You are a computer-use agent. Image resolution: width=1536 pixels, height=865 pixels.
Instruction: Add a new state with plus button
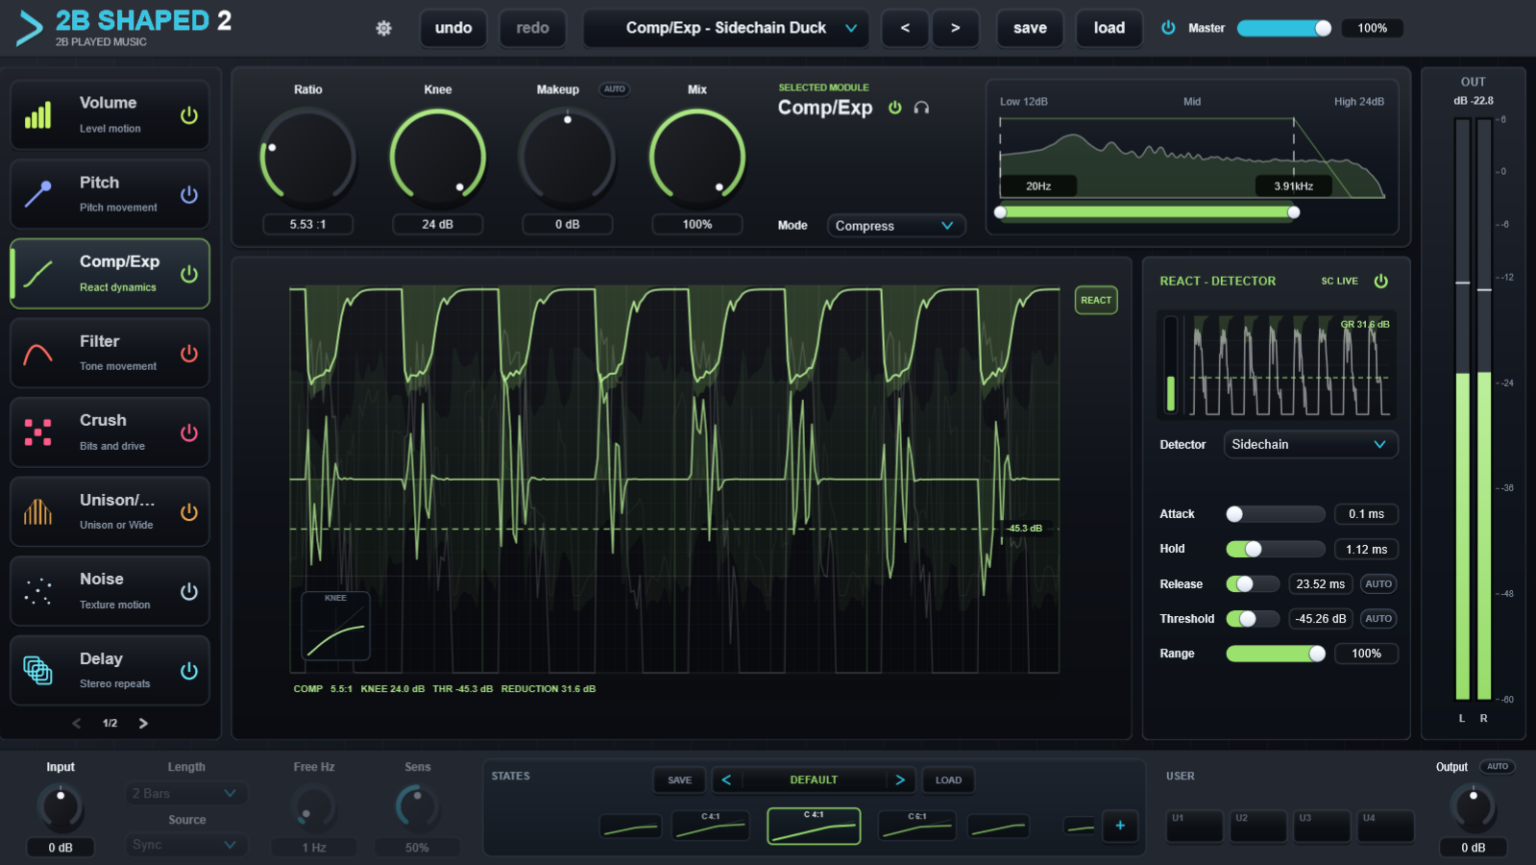pos(1120,826)
